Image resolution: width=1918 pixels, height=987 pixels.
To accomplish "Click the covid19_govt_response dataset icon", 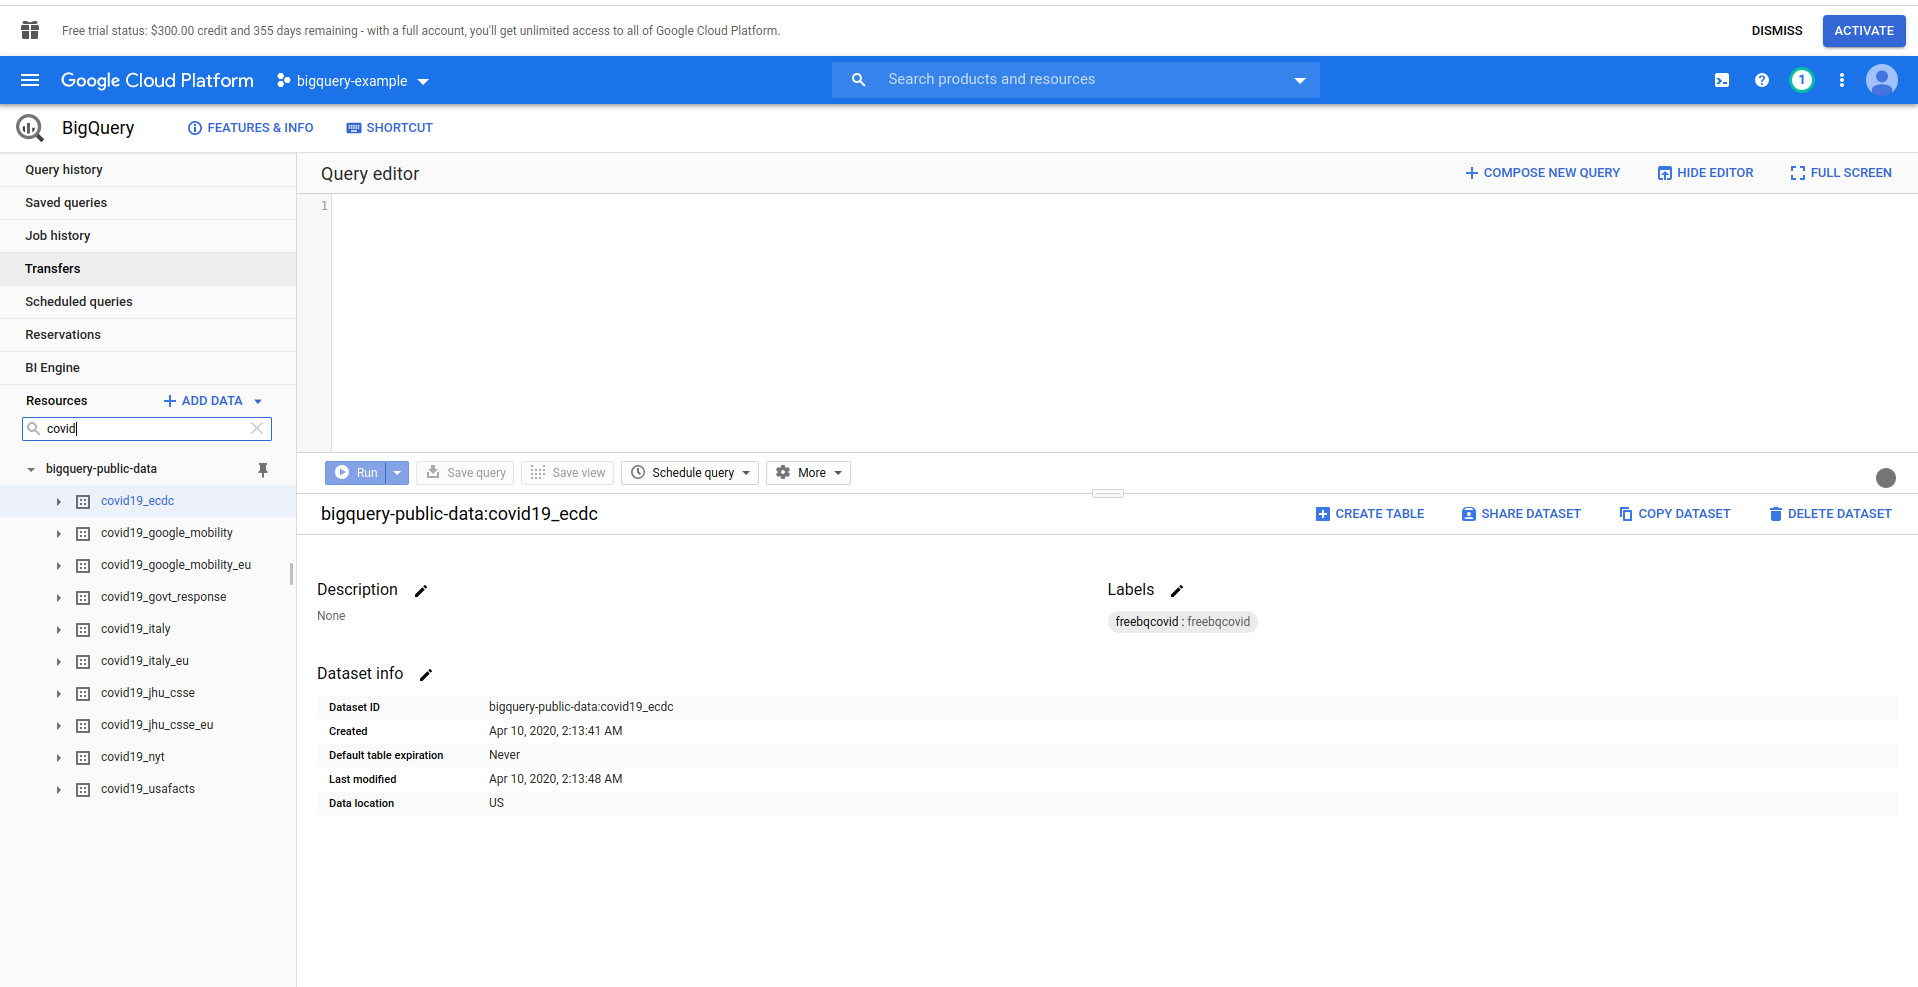I will (83, 598).
